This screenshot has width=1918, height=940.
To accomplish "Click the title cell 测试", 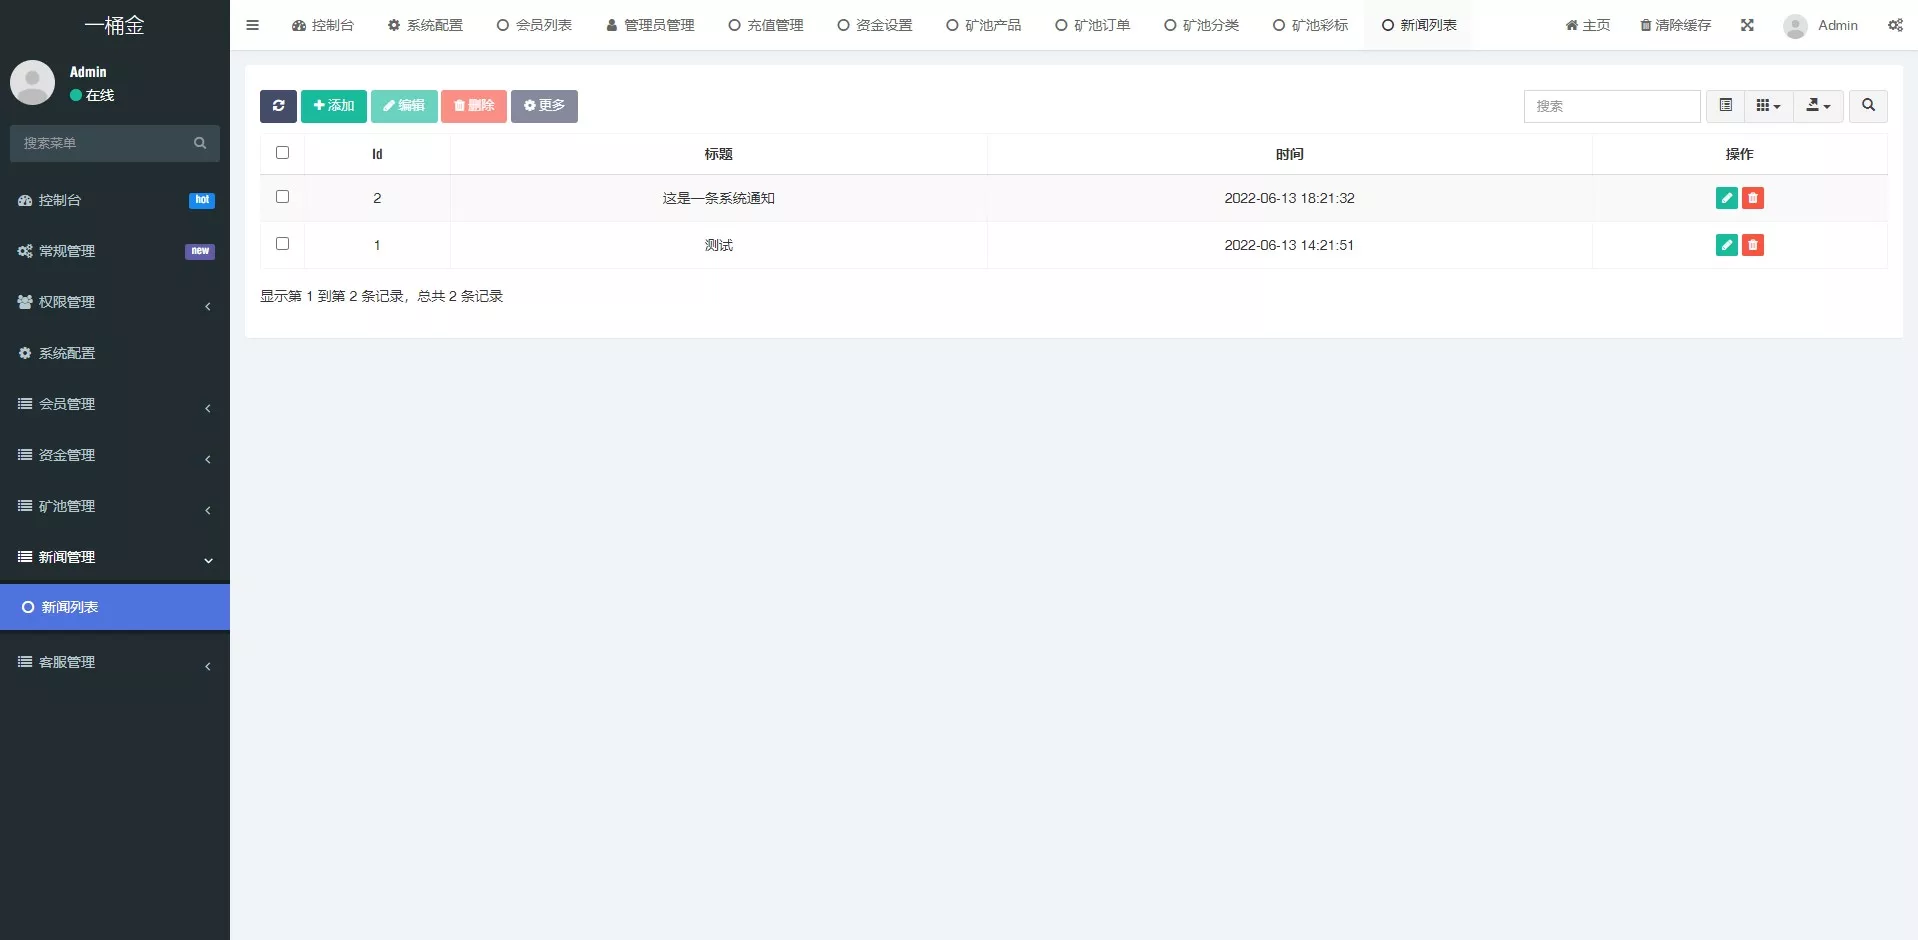I will coord(718,245).
